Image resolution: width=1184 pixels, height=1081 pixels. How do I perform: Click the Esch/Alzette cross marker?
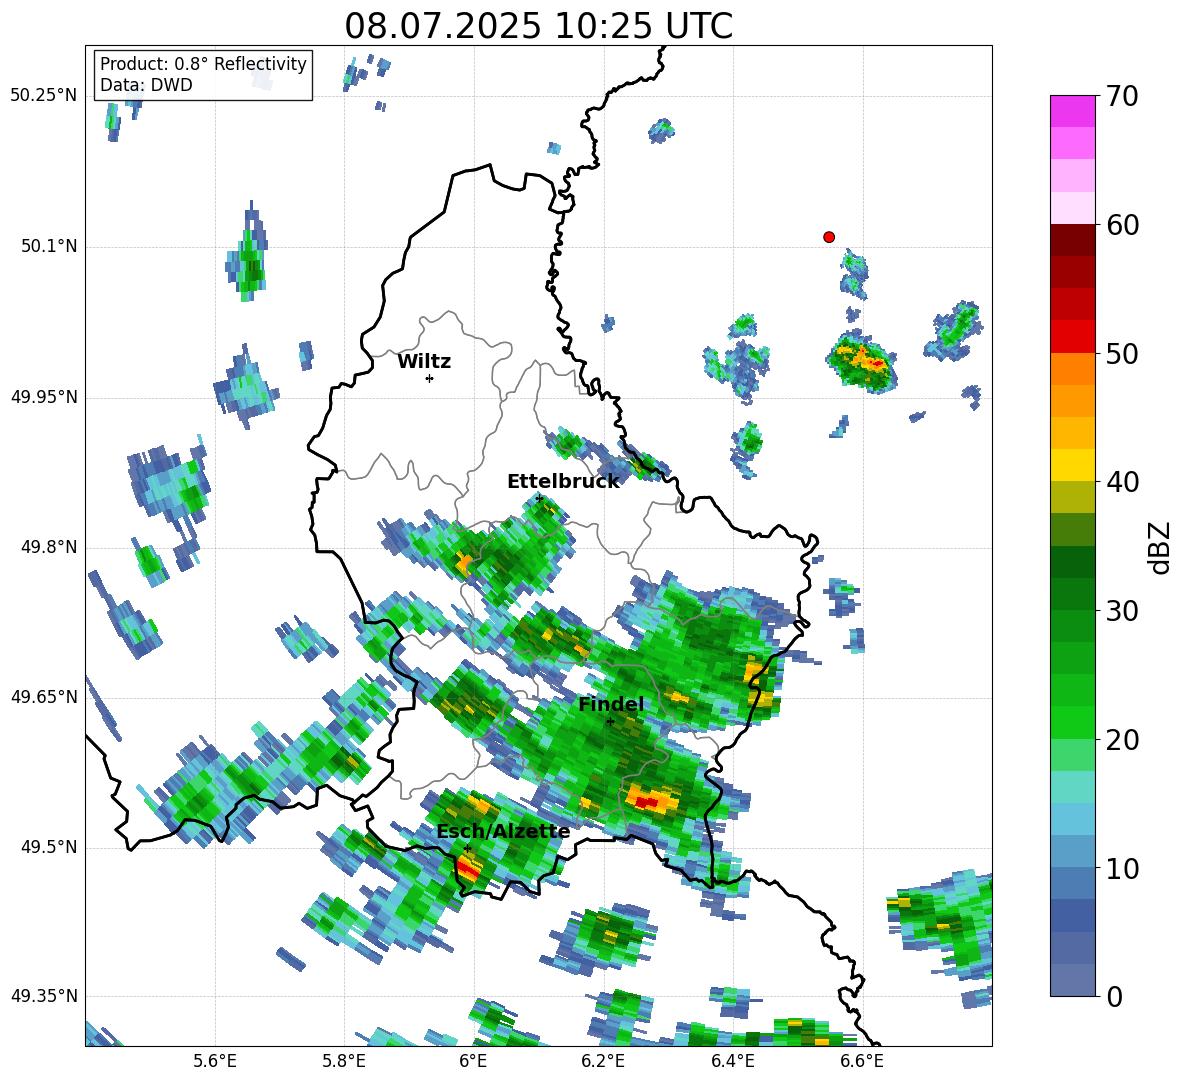click(467, 848)
